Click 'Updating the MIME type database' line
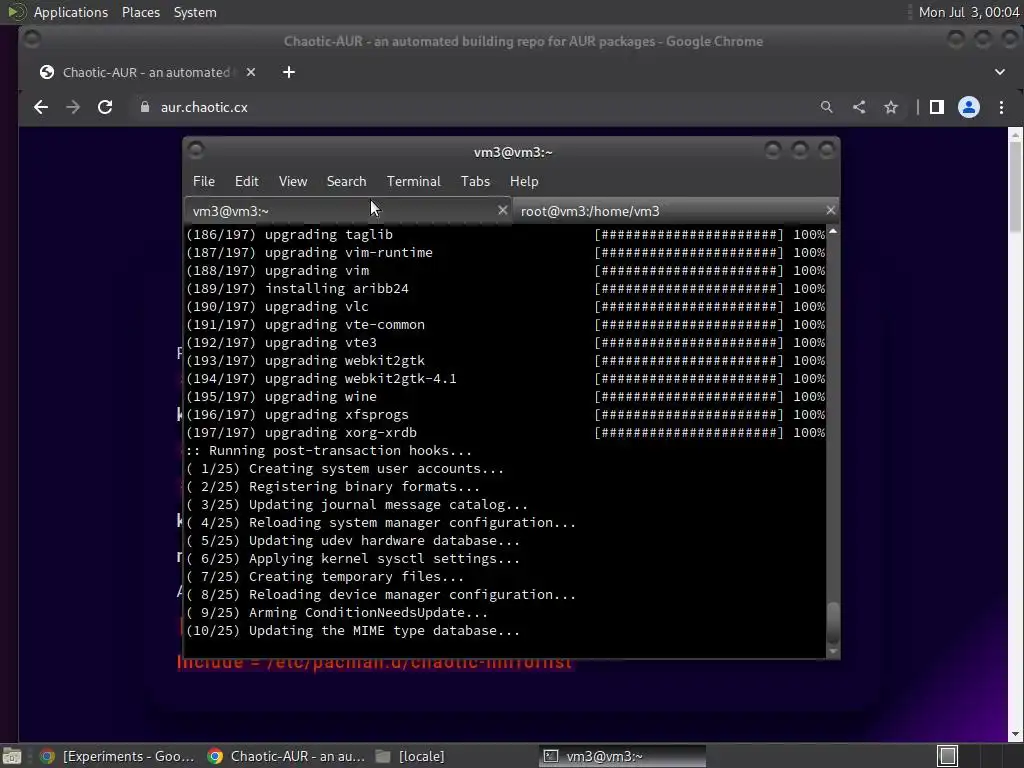 click(x=353, y=631)
